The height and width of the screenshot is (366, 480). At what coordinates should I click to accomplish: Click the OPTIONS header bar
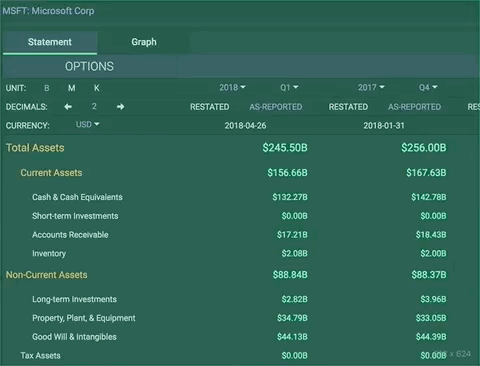(240, 66)
